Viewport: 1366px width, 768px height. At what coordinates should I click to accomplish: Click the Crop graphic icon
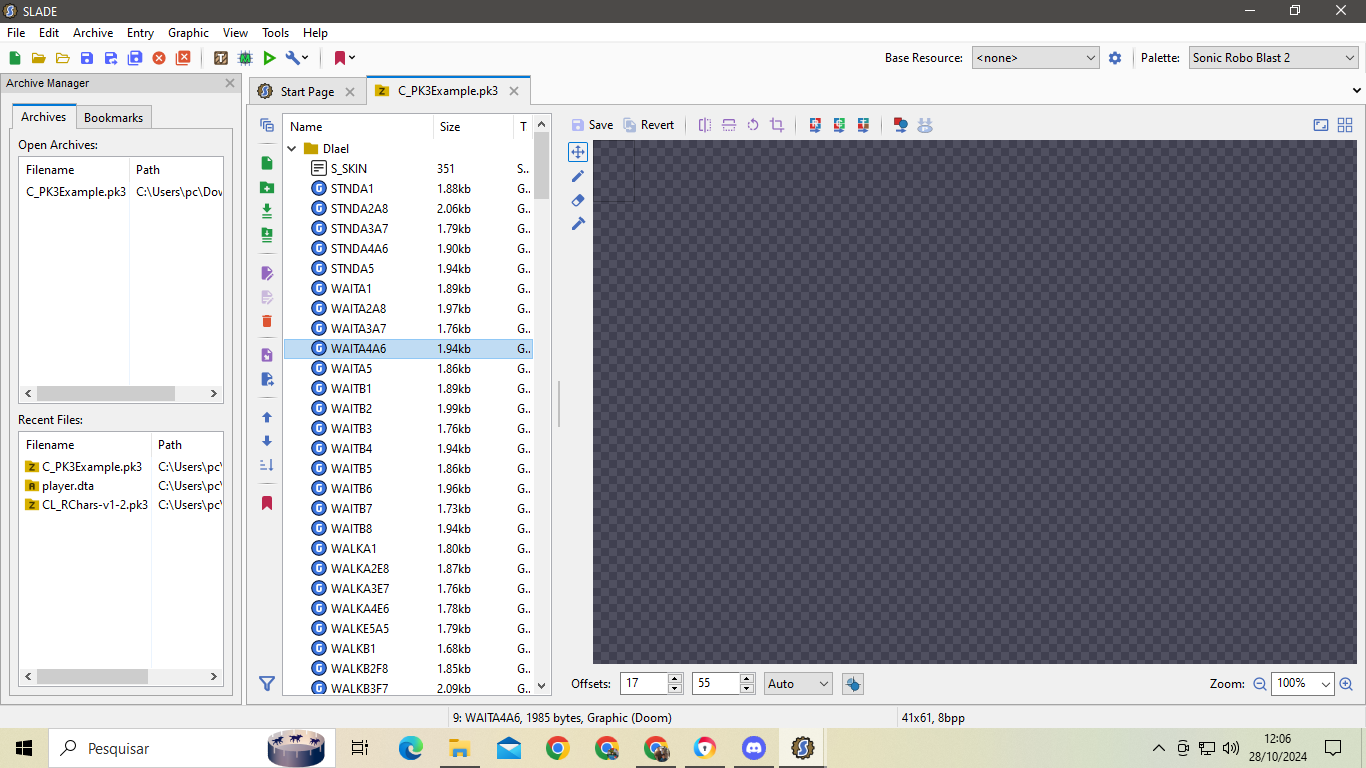(777, 125)
